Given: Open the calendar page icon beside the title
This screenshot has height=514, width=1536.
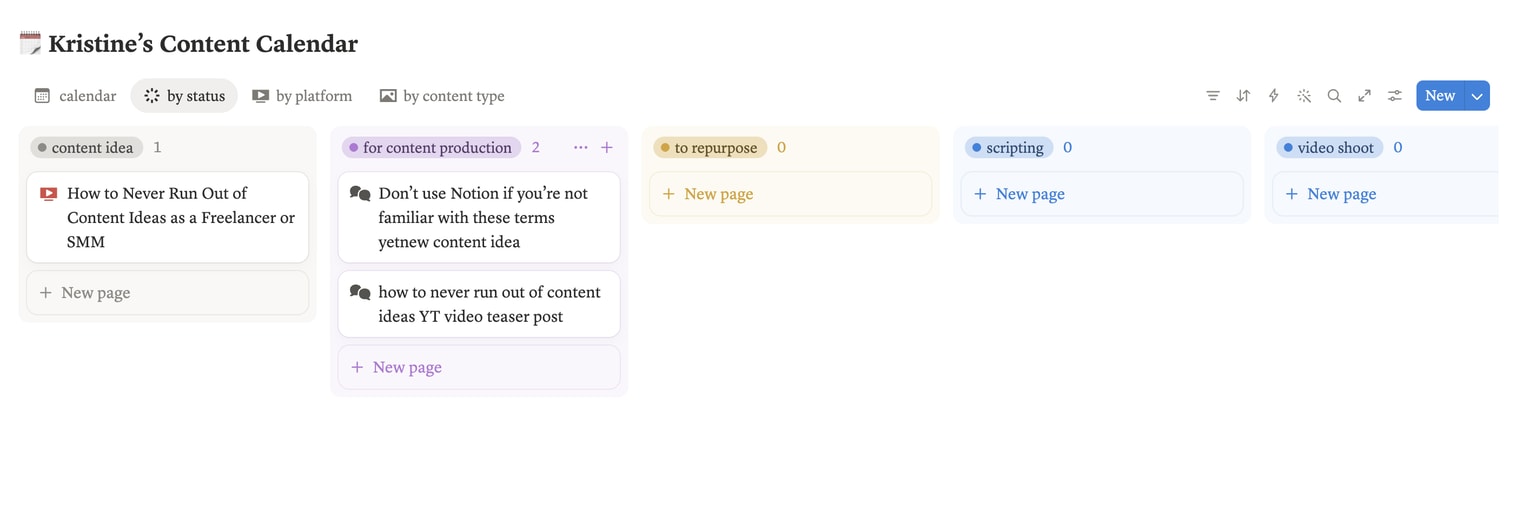Looking at the screenshot, I should click(31, 43).
